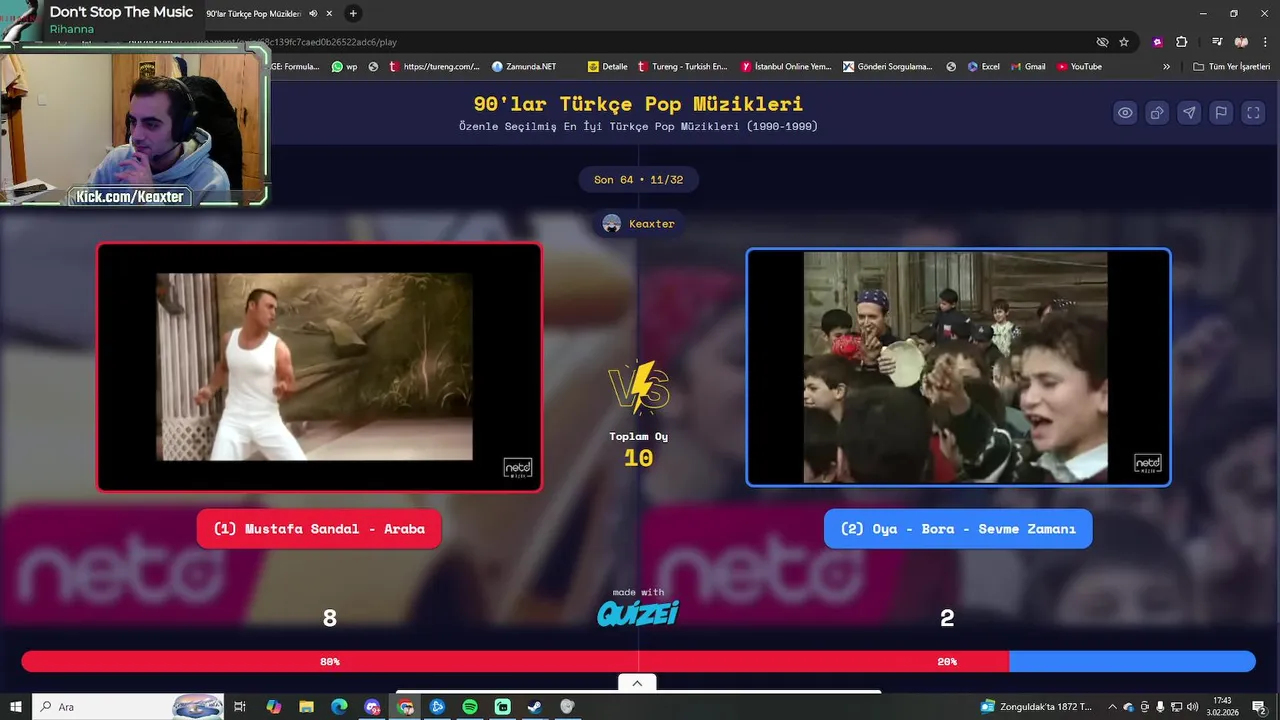The width and height of the screenshot is (1280, 720).
Task: Open the YouTube bookmark
Action: tap(1080, 67)
